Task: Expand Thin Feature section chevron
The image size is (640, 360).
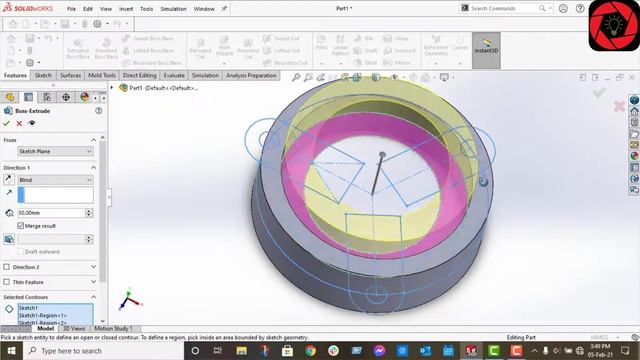Action: click(93, 282)
